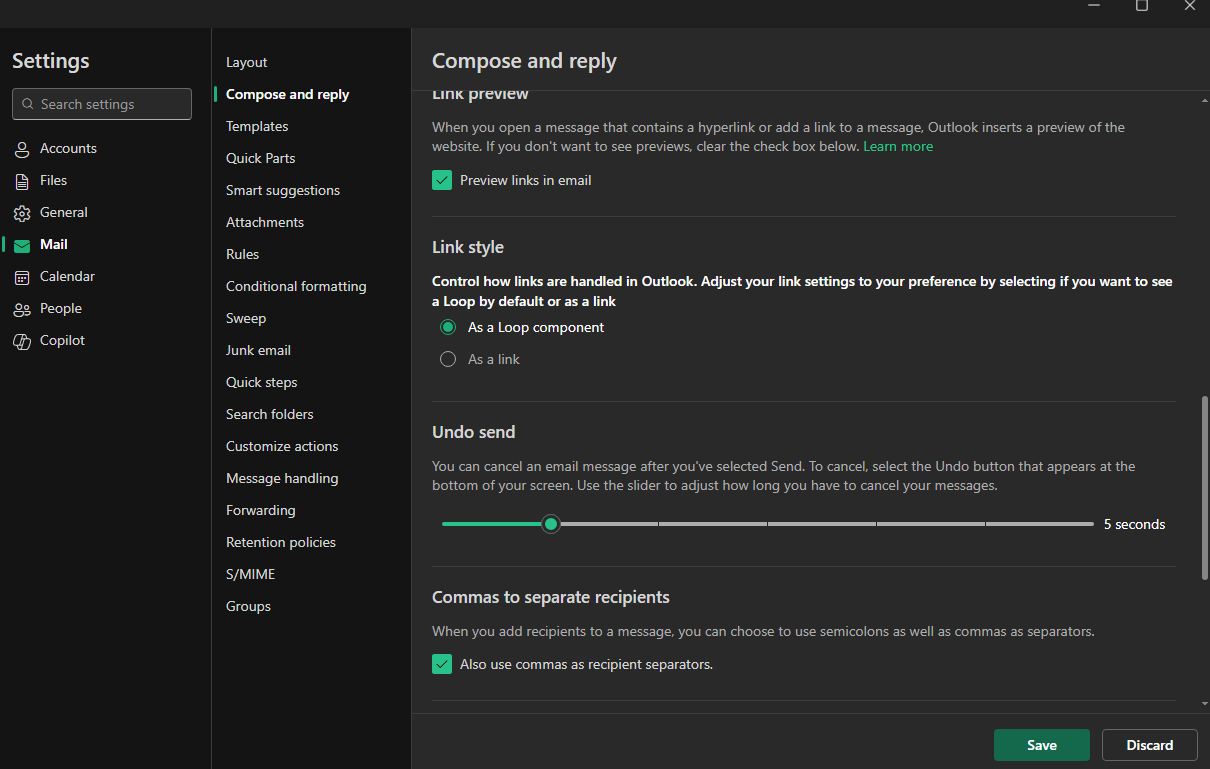Save the compose settings
The width and height of the screenshot is (1210, 769).
tap(1042, 745)
